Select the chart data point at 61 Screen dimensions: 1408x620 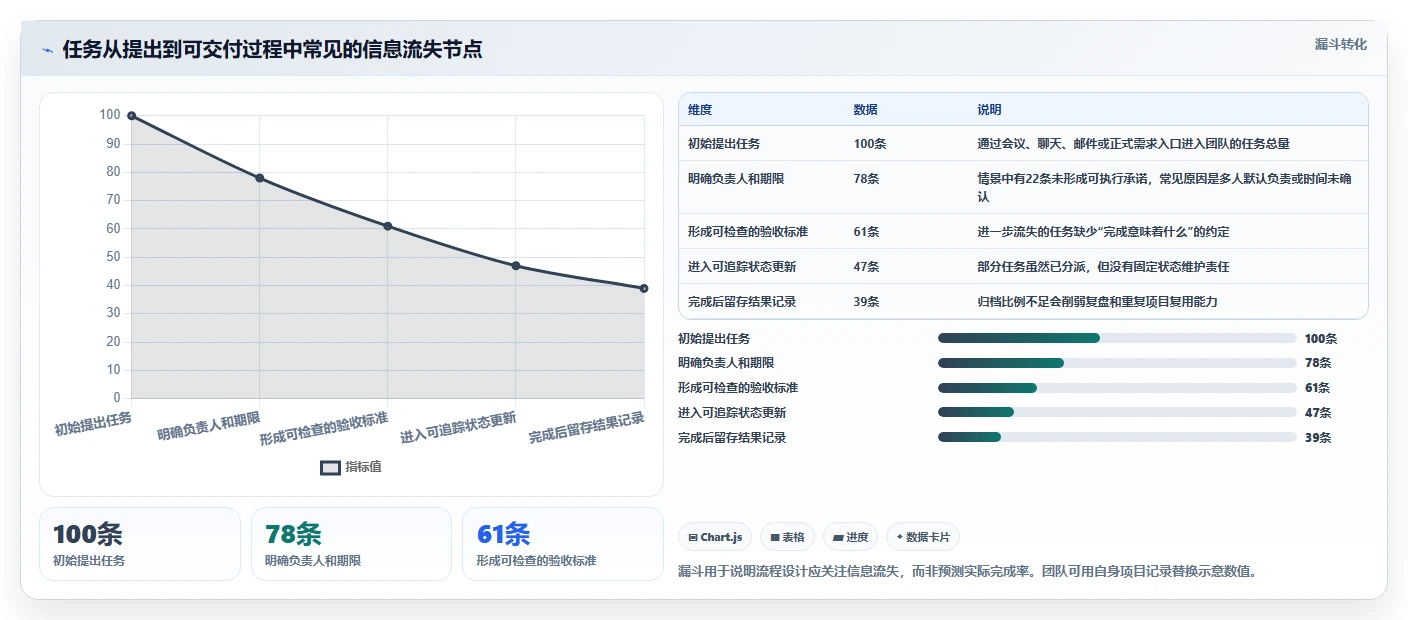pos(388,226)
